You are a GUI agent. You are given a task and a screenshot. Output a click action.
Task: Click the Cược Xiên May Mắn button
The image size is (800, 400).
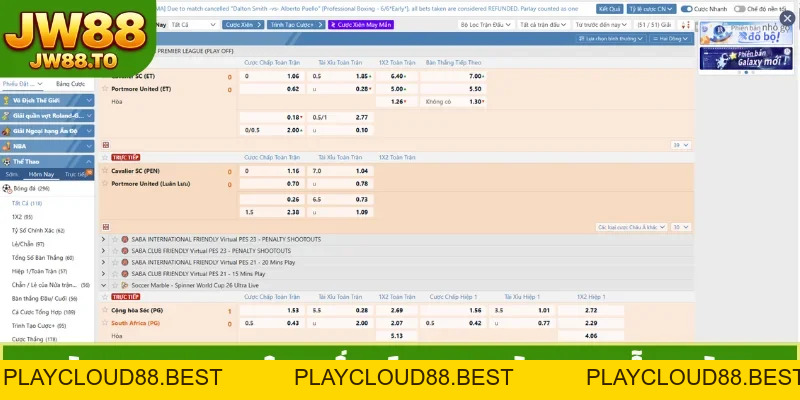coord(361,24)
